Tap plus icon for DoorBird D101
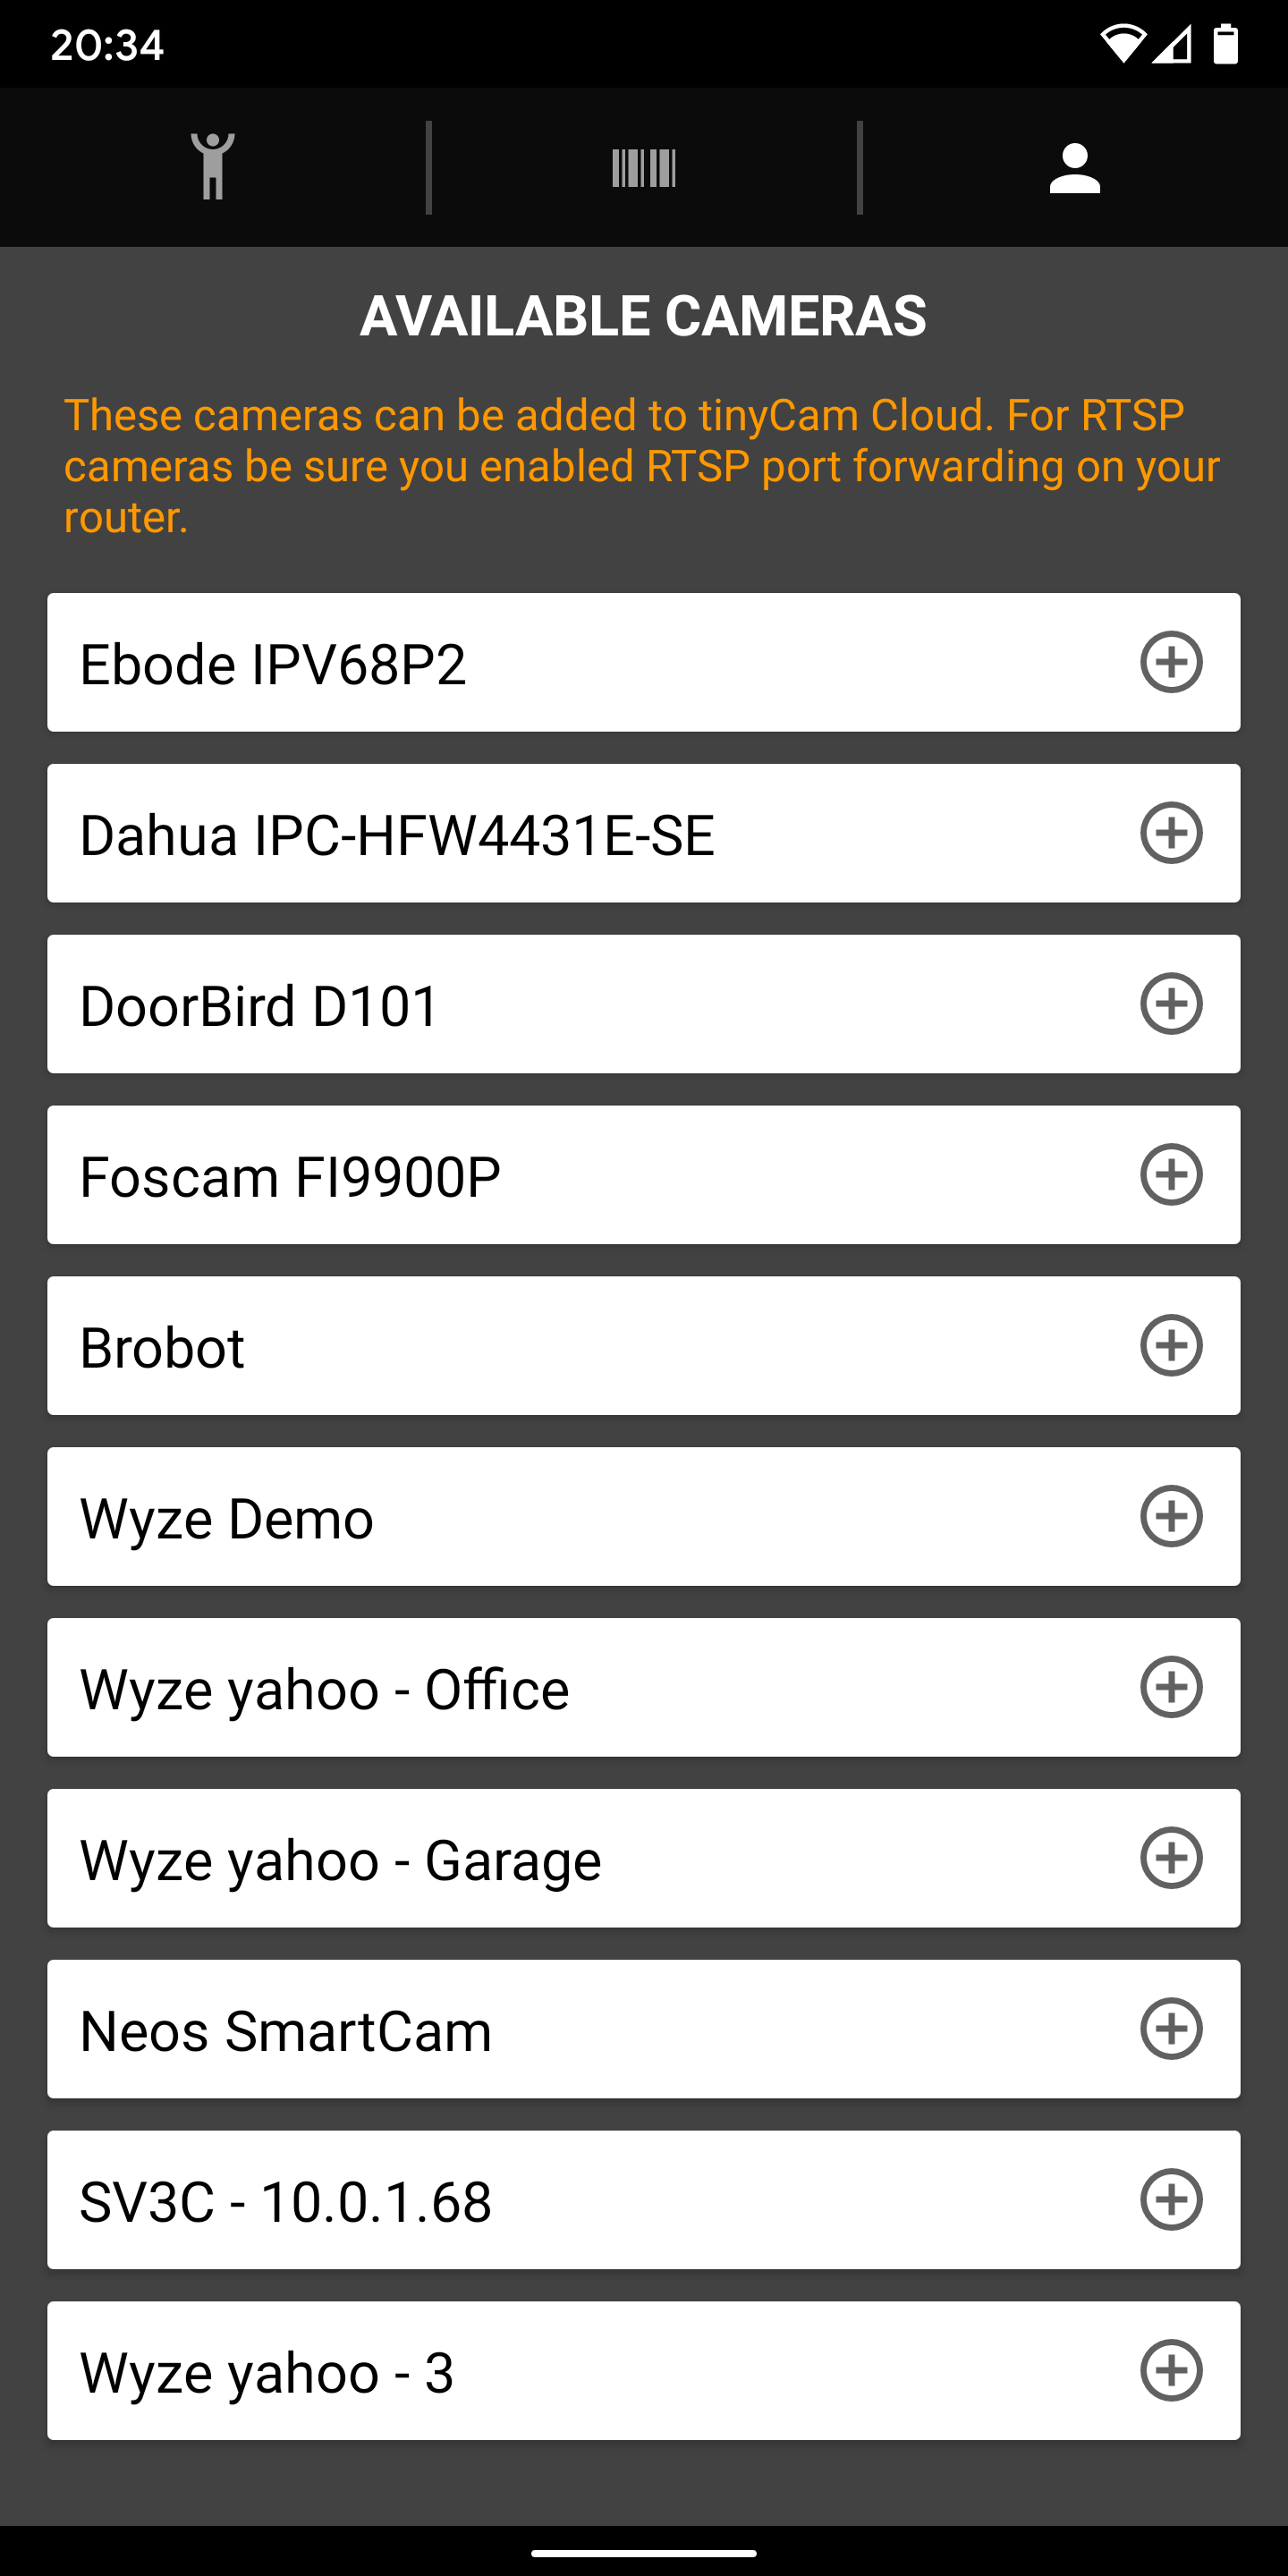Image resolution: width=1288 pixels, height=2576 pixels. [x=1171, y=1004]
